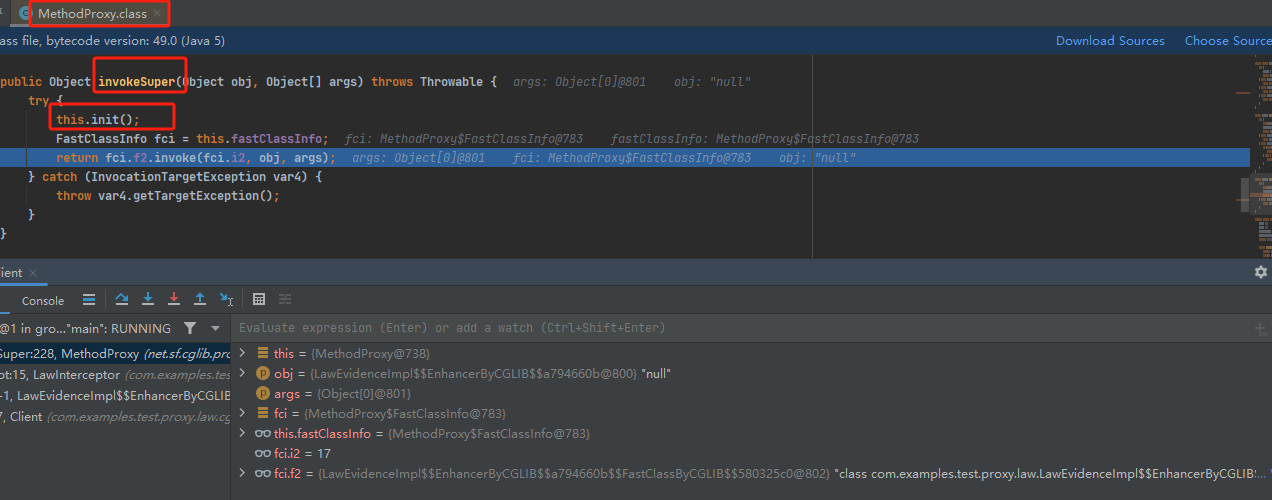Select the LawEvidenceImpl$$EnhancerByCGLIB stack frame
The height and width of the screenshot is (500, 1272).
coord(115,395)
